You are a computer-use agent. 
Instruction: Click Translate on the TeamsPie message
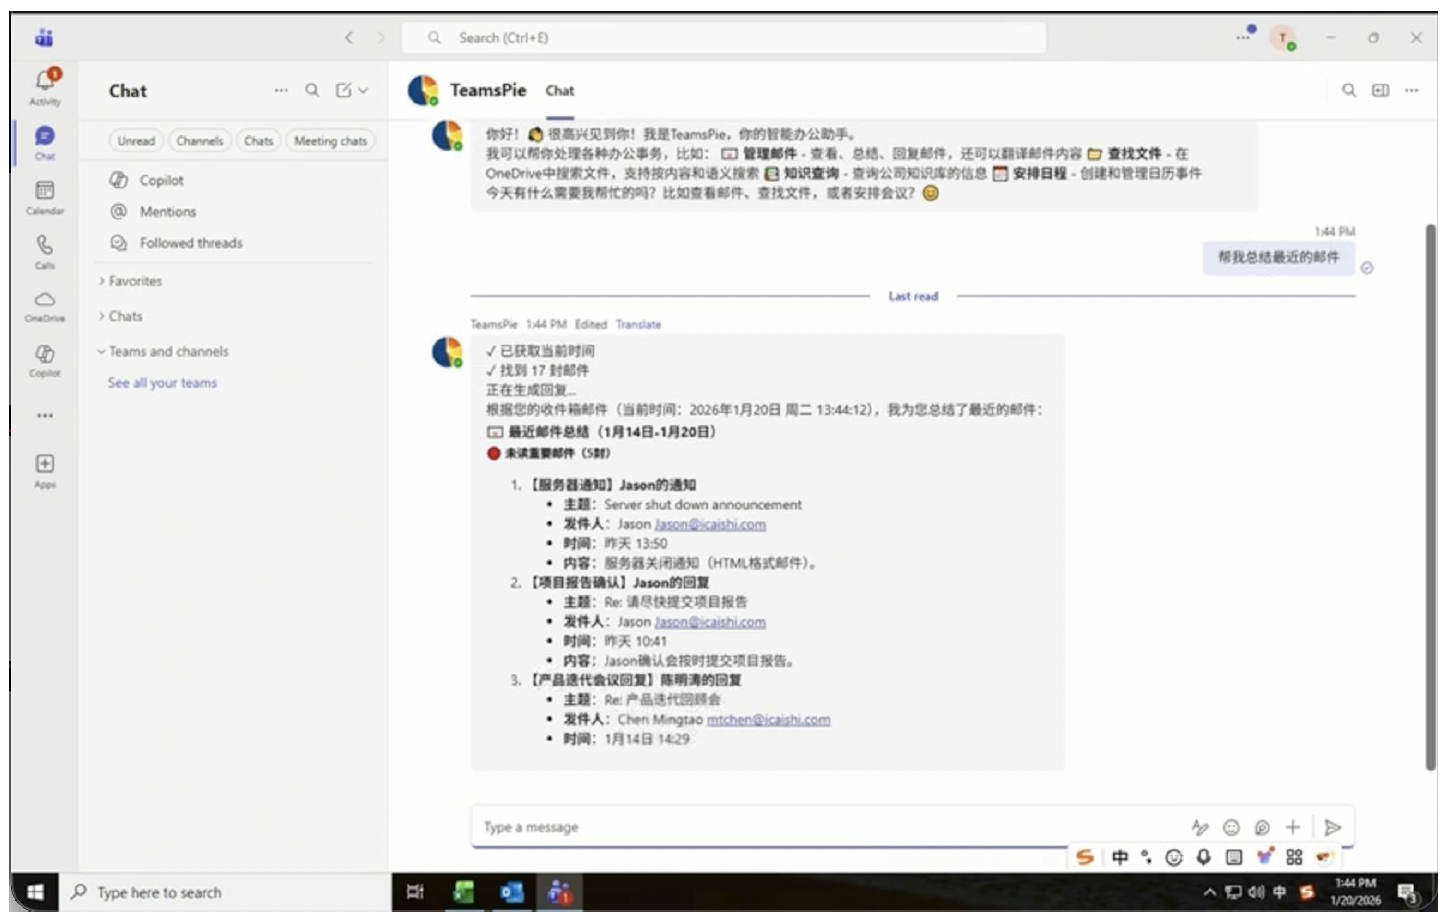point(638,324)
